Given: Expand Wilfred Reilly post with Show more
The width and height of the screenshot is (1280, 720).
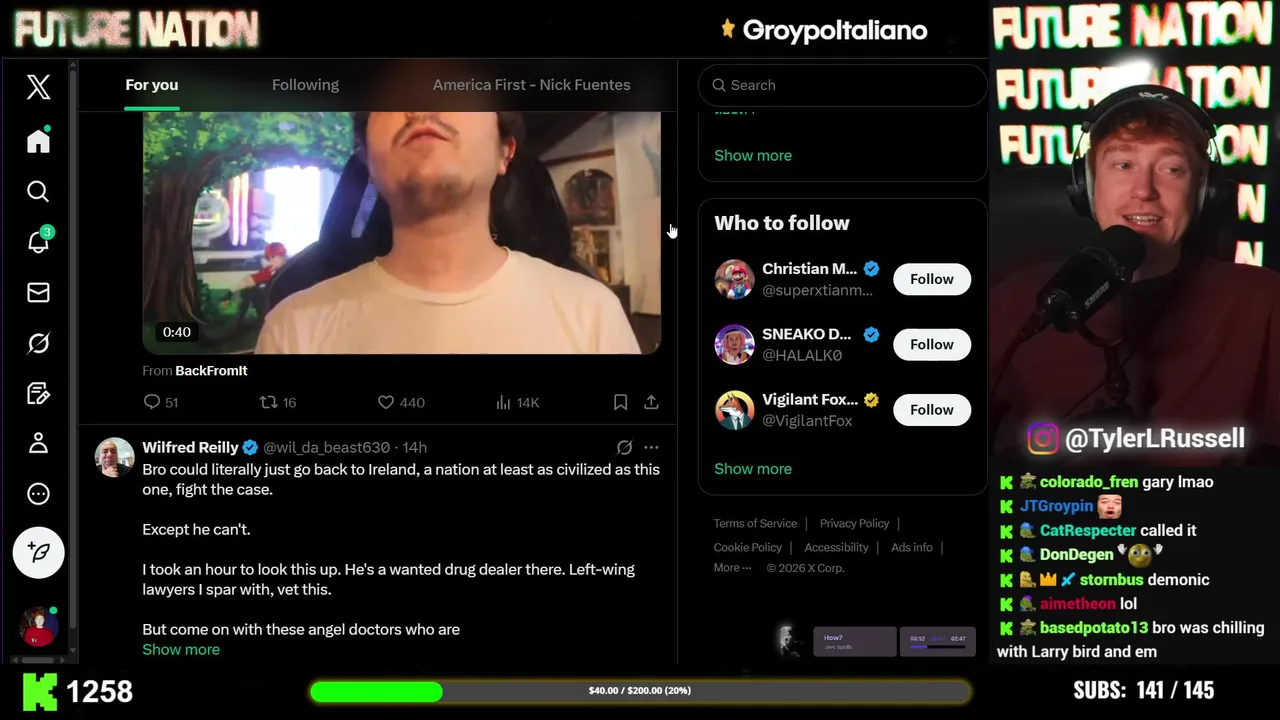Looking at the screenshot, I should tap(181, 649).
